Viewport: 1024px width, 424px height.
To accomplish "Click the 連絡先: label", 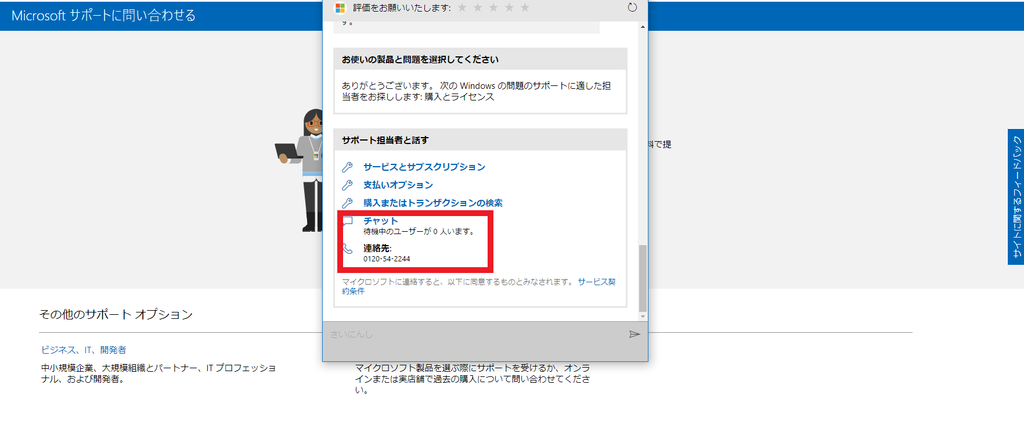I will coord(377,248).
